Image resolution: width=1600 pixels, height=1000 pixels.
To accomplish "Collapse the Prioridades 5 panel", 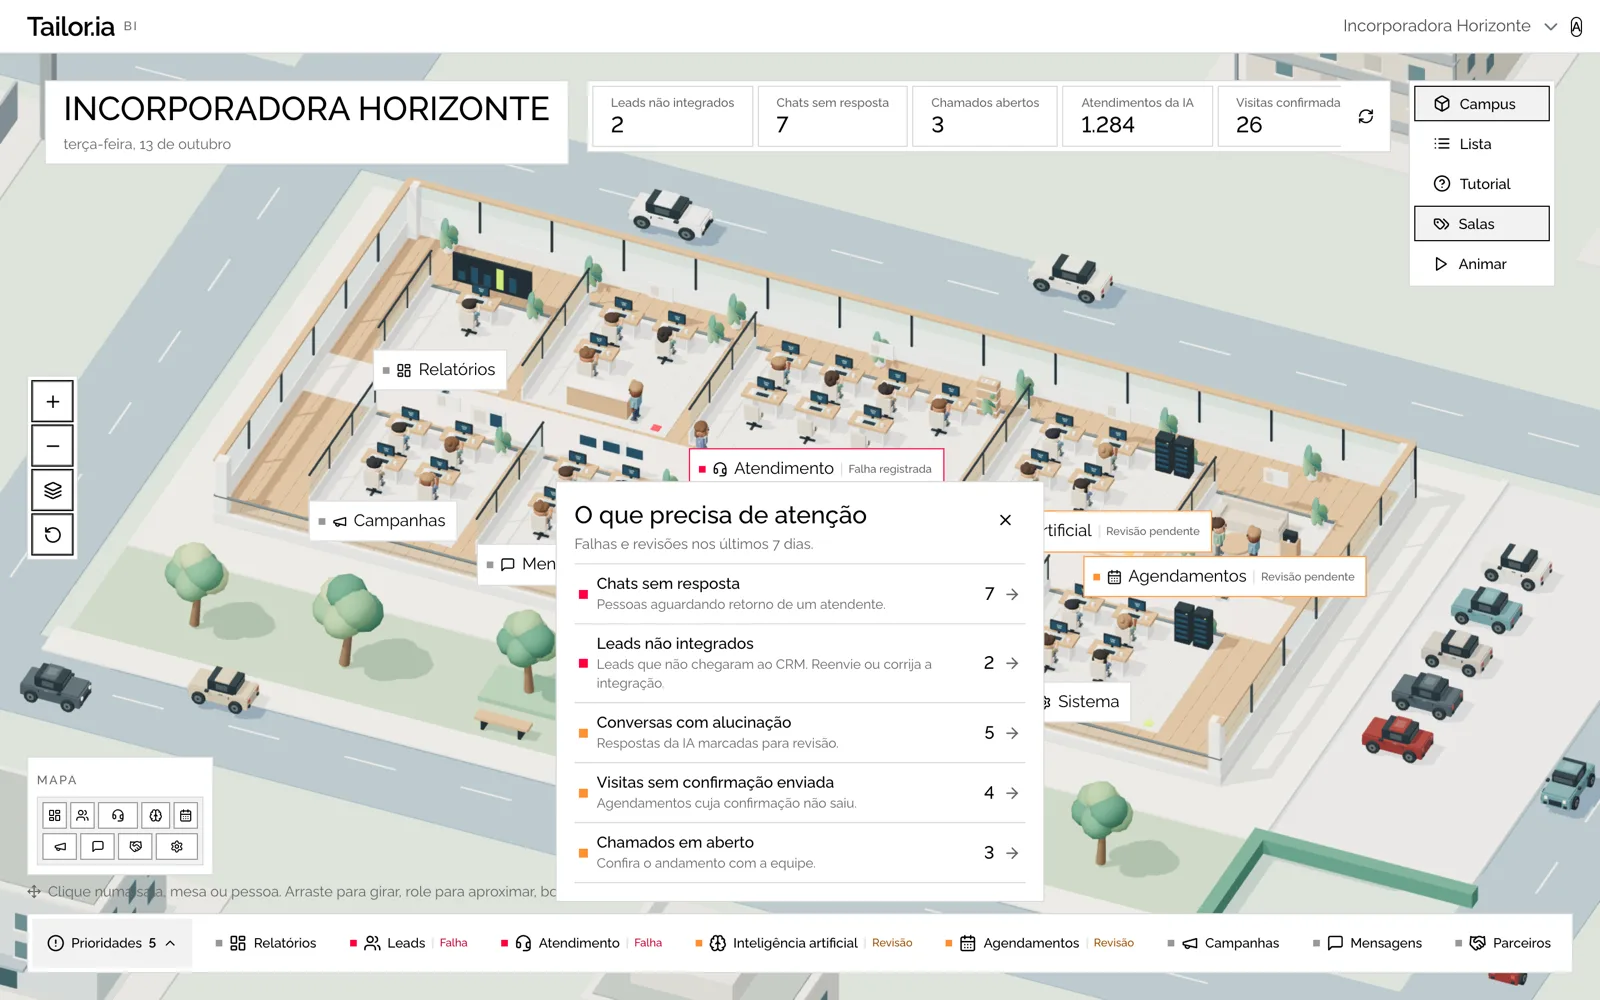I will (x=112, y=943).
